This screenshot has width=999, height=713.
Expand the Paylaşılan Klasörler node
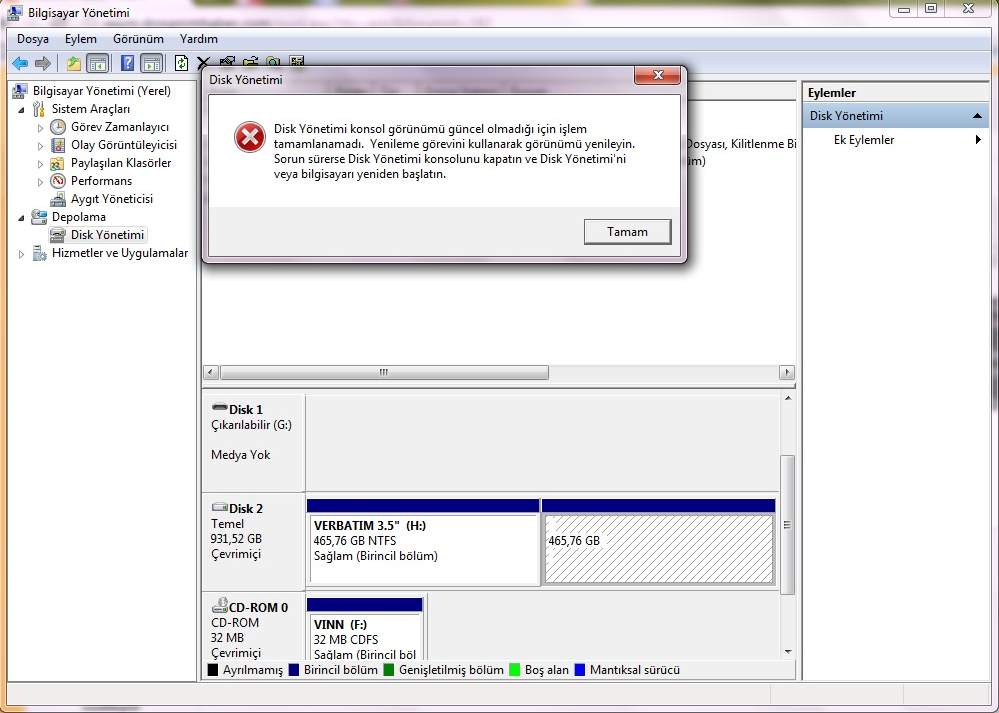40,164
